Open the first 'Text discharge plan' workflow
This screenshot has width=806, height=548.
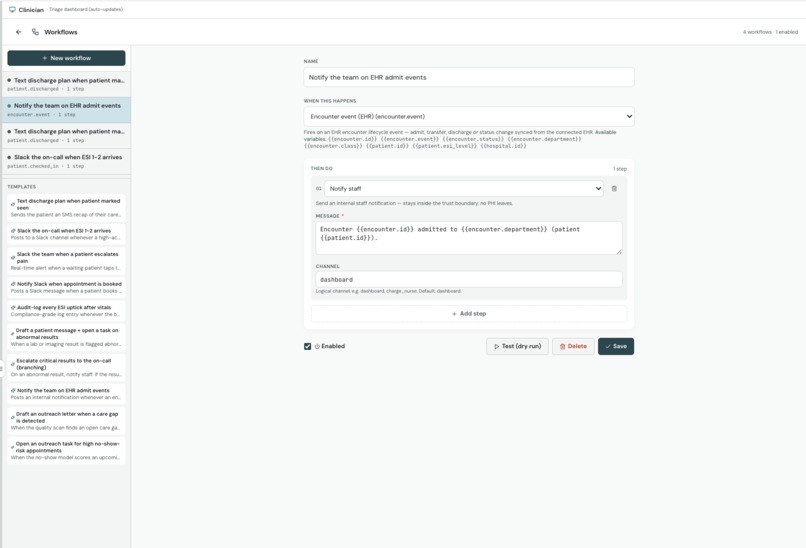pyautogui.click(x=66, y=84)
